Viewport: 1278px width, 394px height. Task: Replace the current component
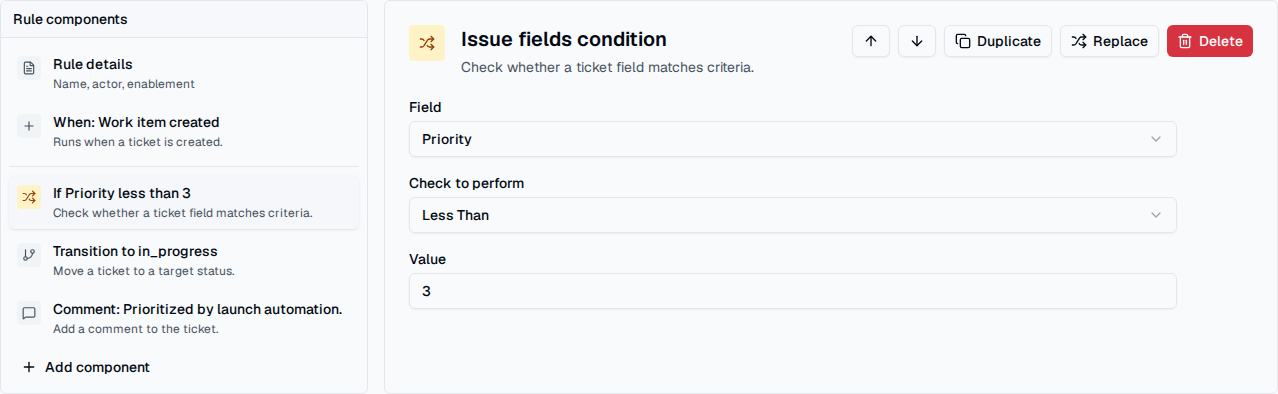[1109, 41]
